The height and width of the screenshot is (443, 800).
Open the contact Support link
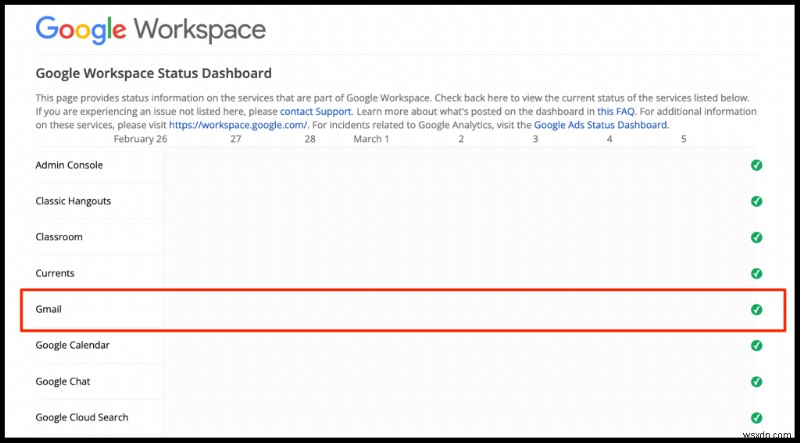313,111
